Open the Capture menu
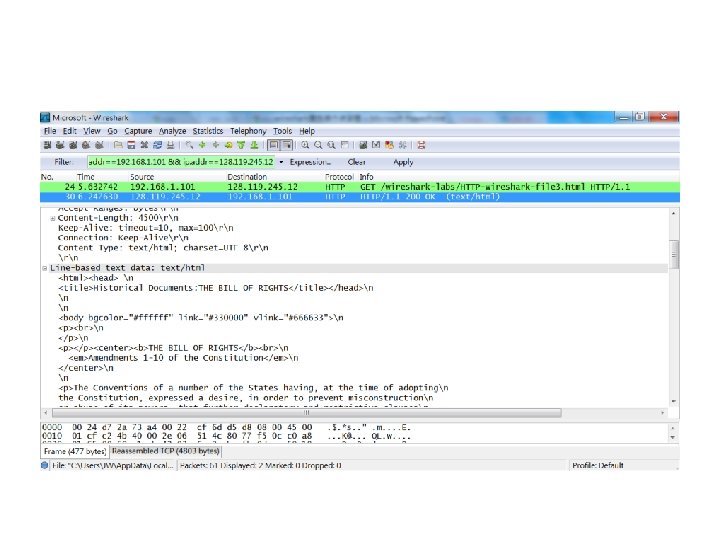 (138, 131)
